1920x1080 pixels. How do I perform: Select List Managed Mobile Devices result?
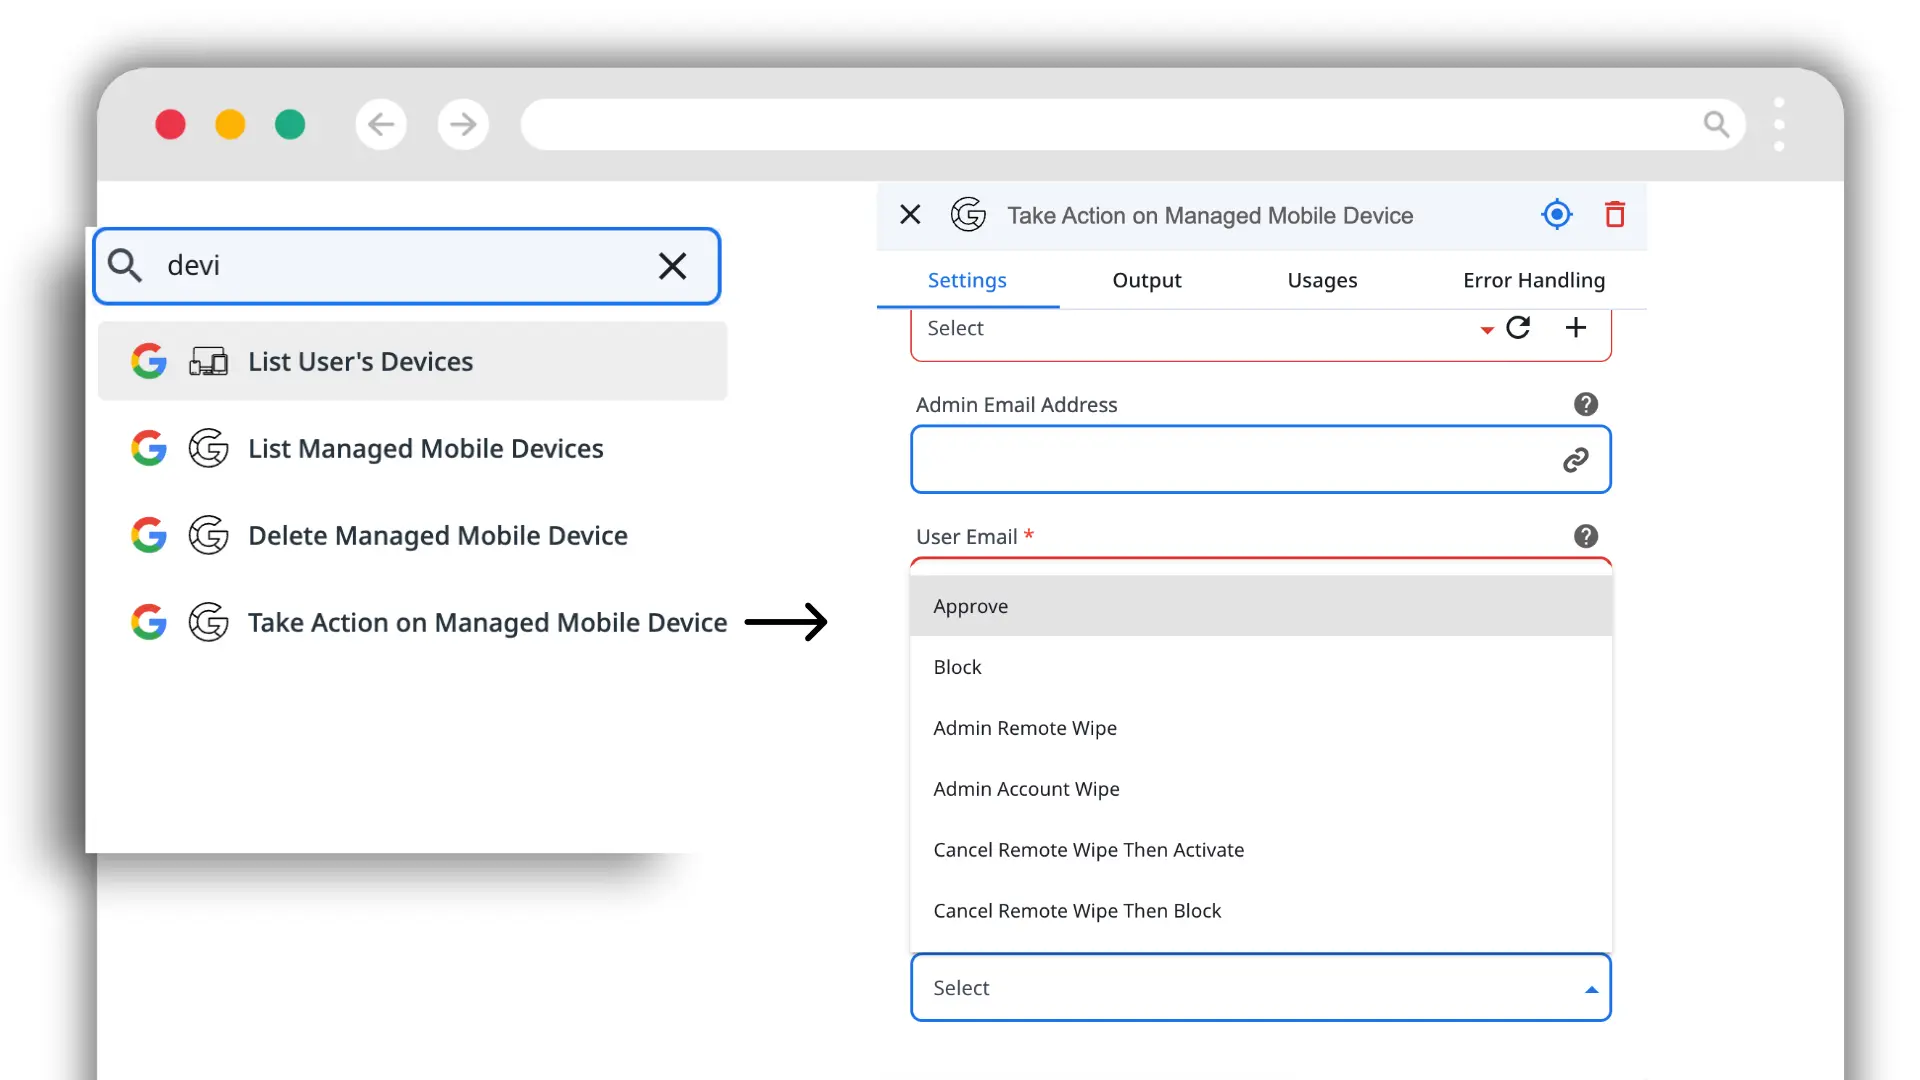click(413, 448)
